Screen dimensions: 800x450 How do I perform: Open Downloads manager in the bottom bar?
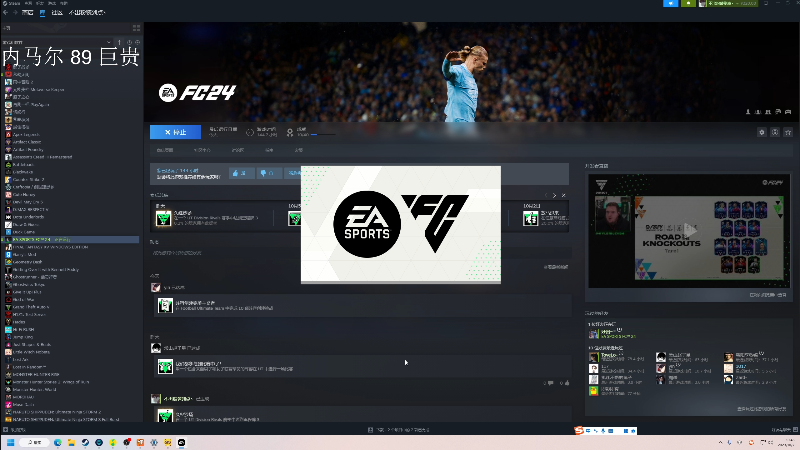(398, 430)
